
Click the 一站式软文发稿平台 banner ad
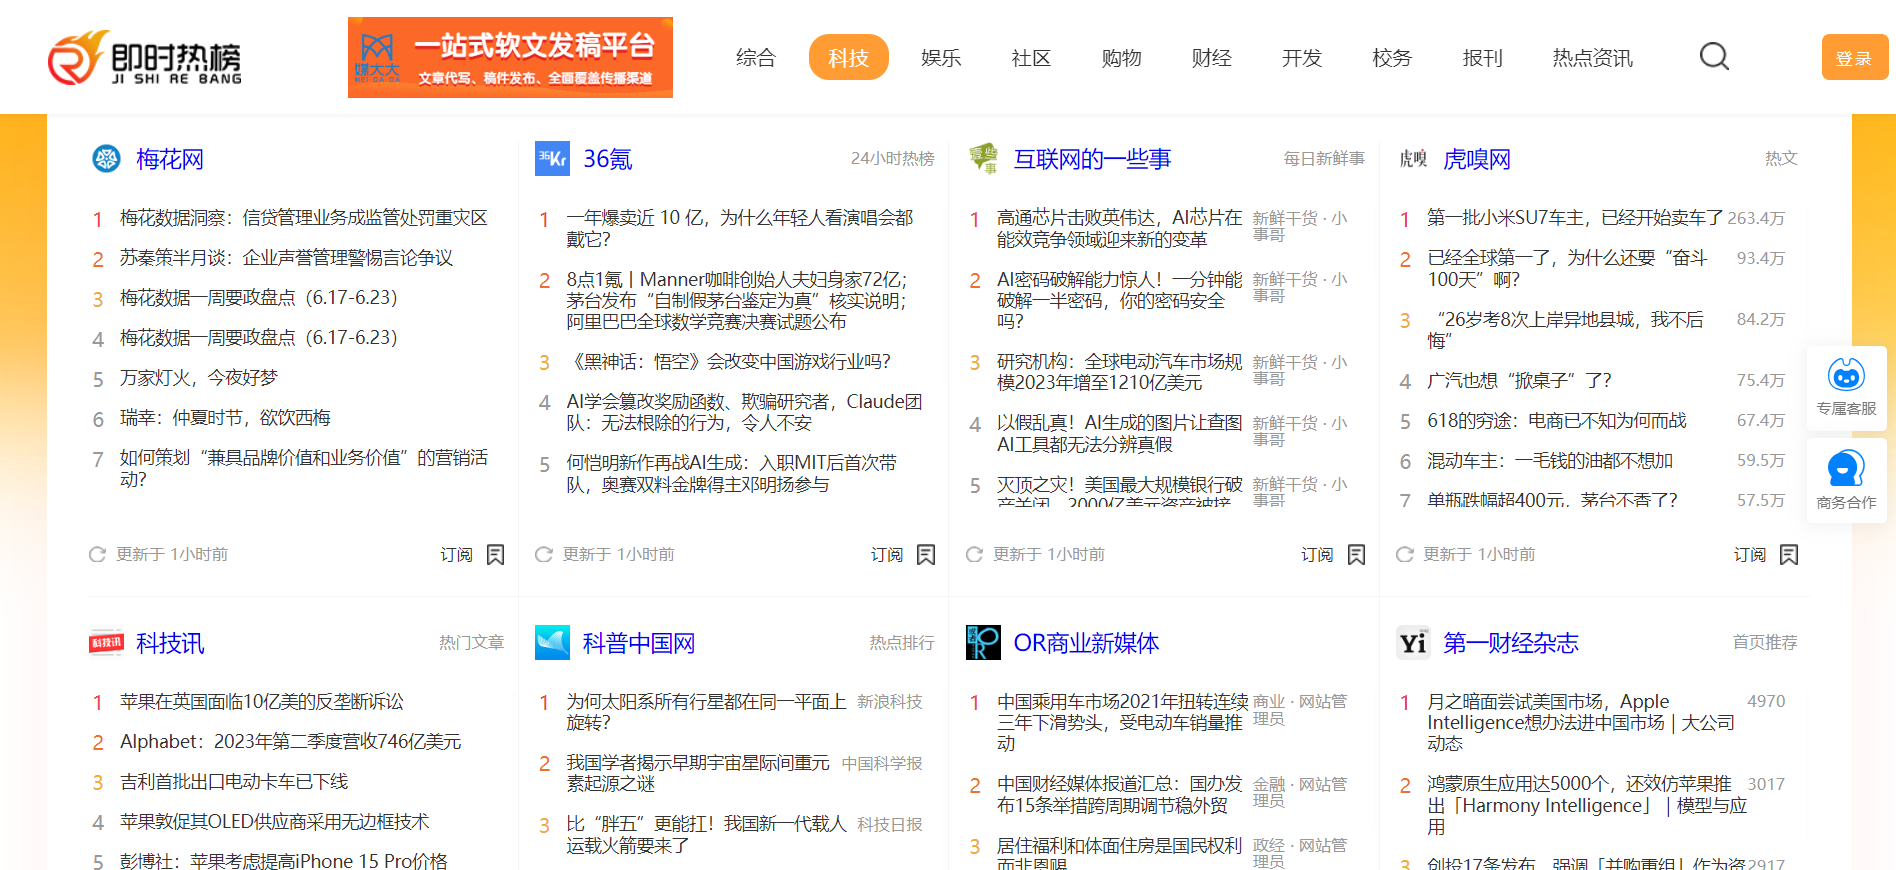pyautogui.click(x=510, y=57)
